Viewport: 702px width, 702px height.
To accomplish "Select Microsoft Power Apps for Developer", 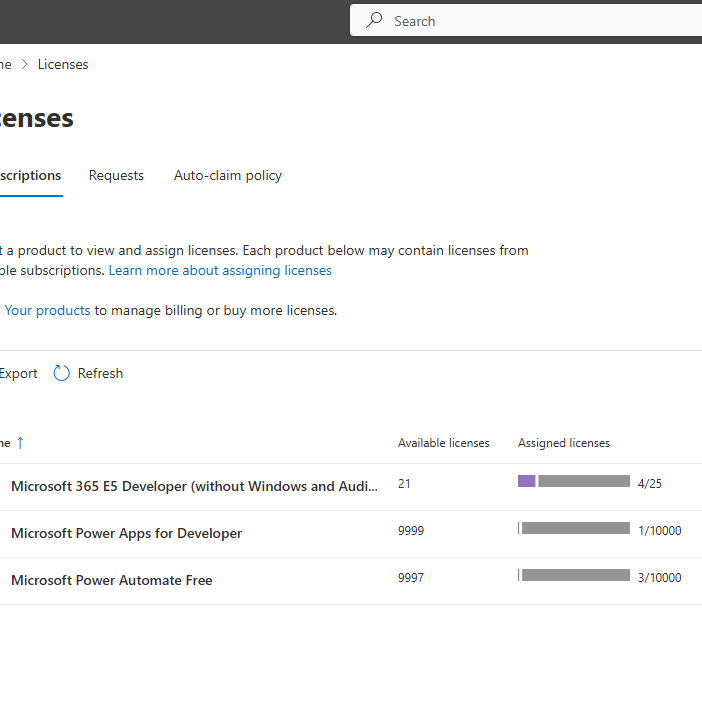I will [126, 533].
